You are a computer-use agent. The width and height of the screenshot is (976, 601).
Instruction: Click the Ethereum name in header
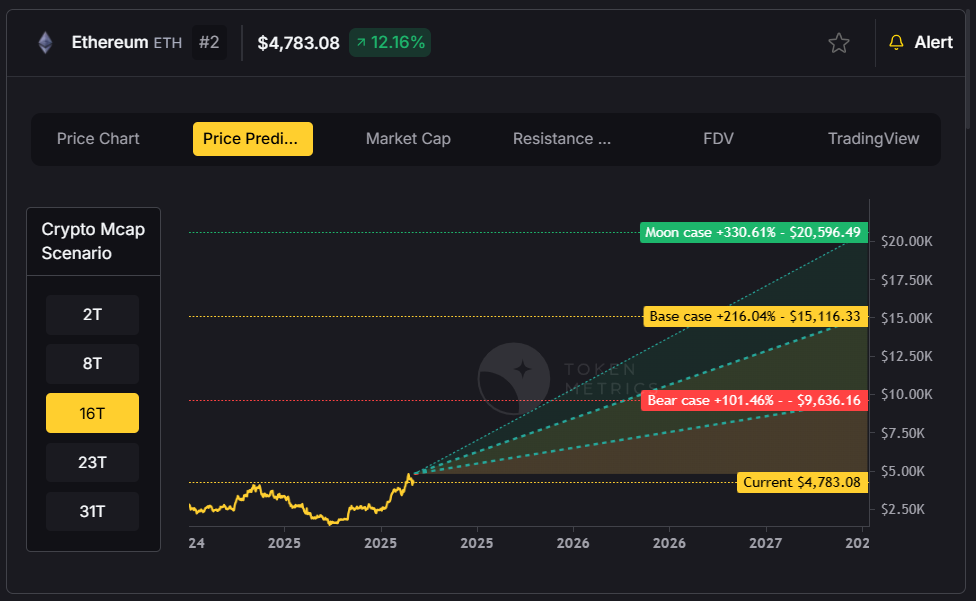(110, 42)
